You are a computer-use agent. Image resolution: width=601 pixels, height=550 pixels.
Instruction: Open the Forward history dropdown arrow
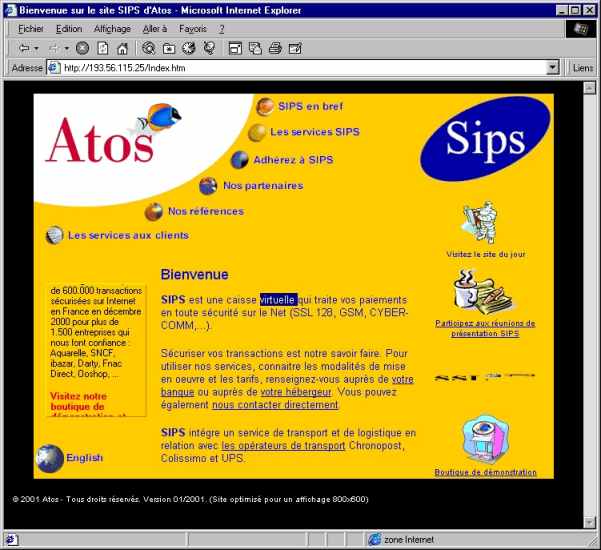tap(66, 48)
